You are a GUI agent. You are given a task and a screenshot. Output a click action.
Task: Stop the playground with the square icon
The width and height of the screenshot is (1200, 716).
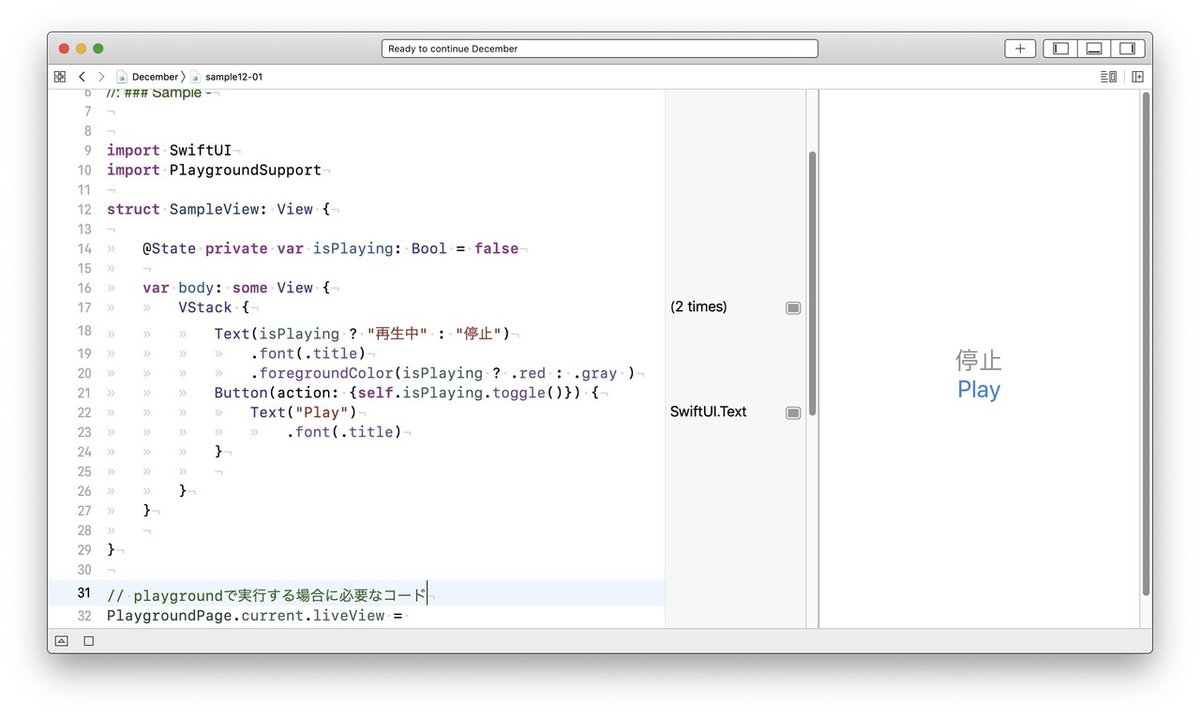[x=88, y=641]
